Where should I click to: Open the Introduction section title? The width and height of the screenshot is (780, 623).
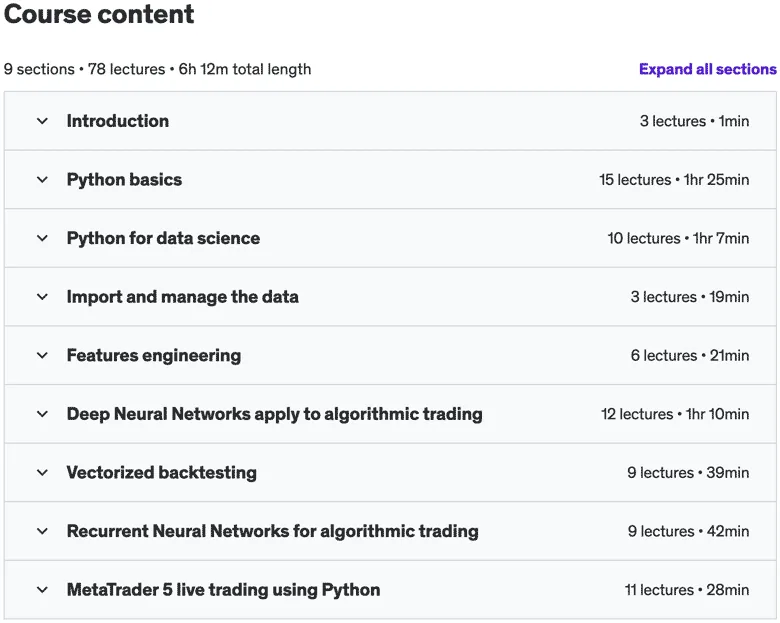(118, 121)
